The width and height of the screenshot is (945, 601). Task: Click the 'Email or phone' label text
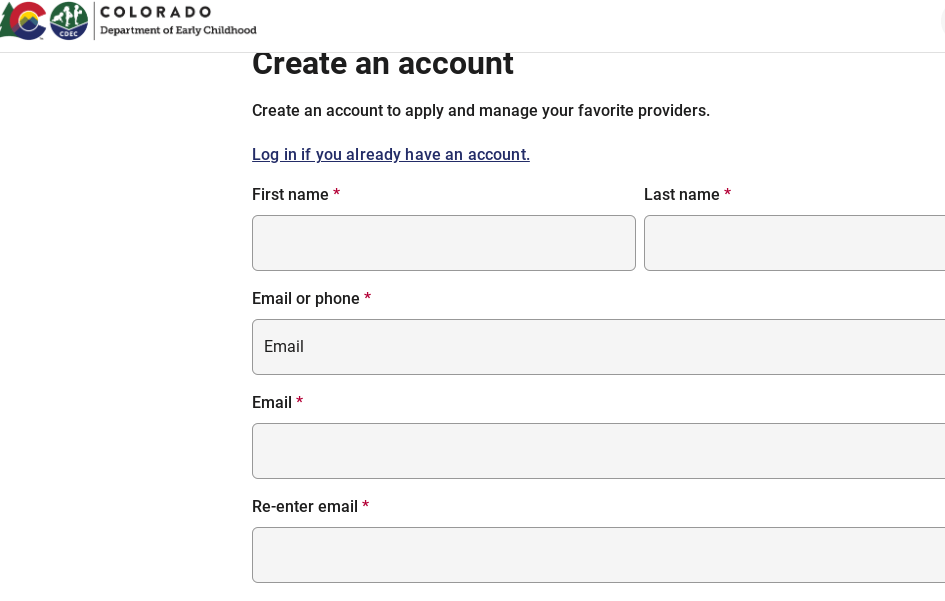[305, 299]
